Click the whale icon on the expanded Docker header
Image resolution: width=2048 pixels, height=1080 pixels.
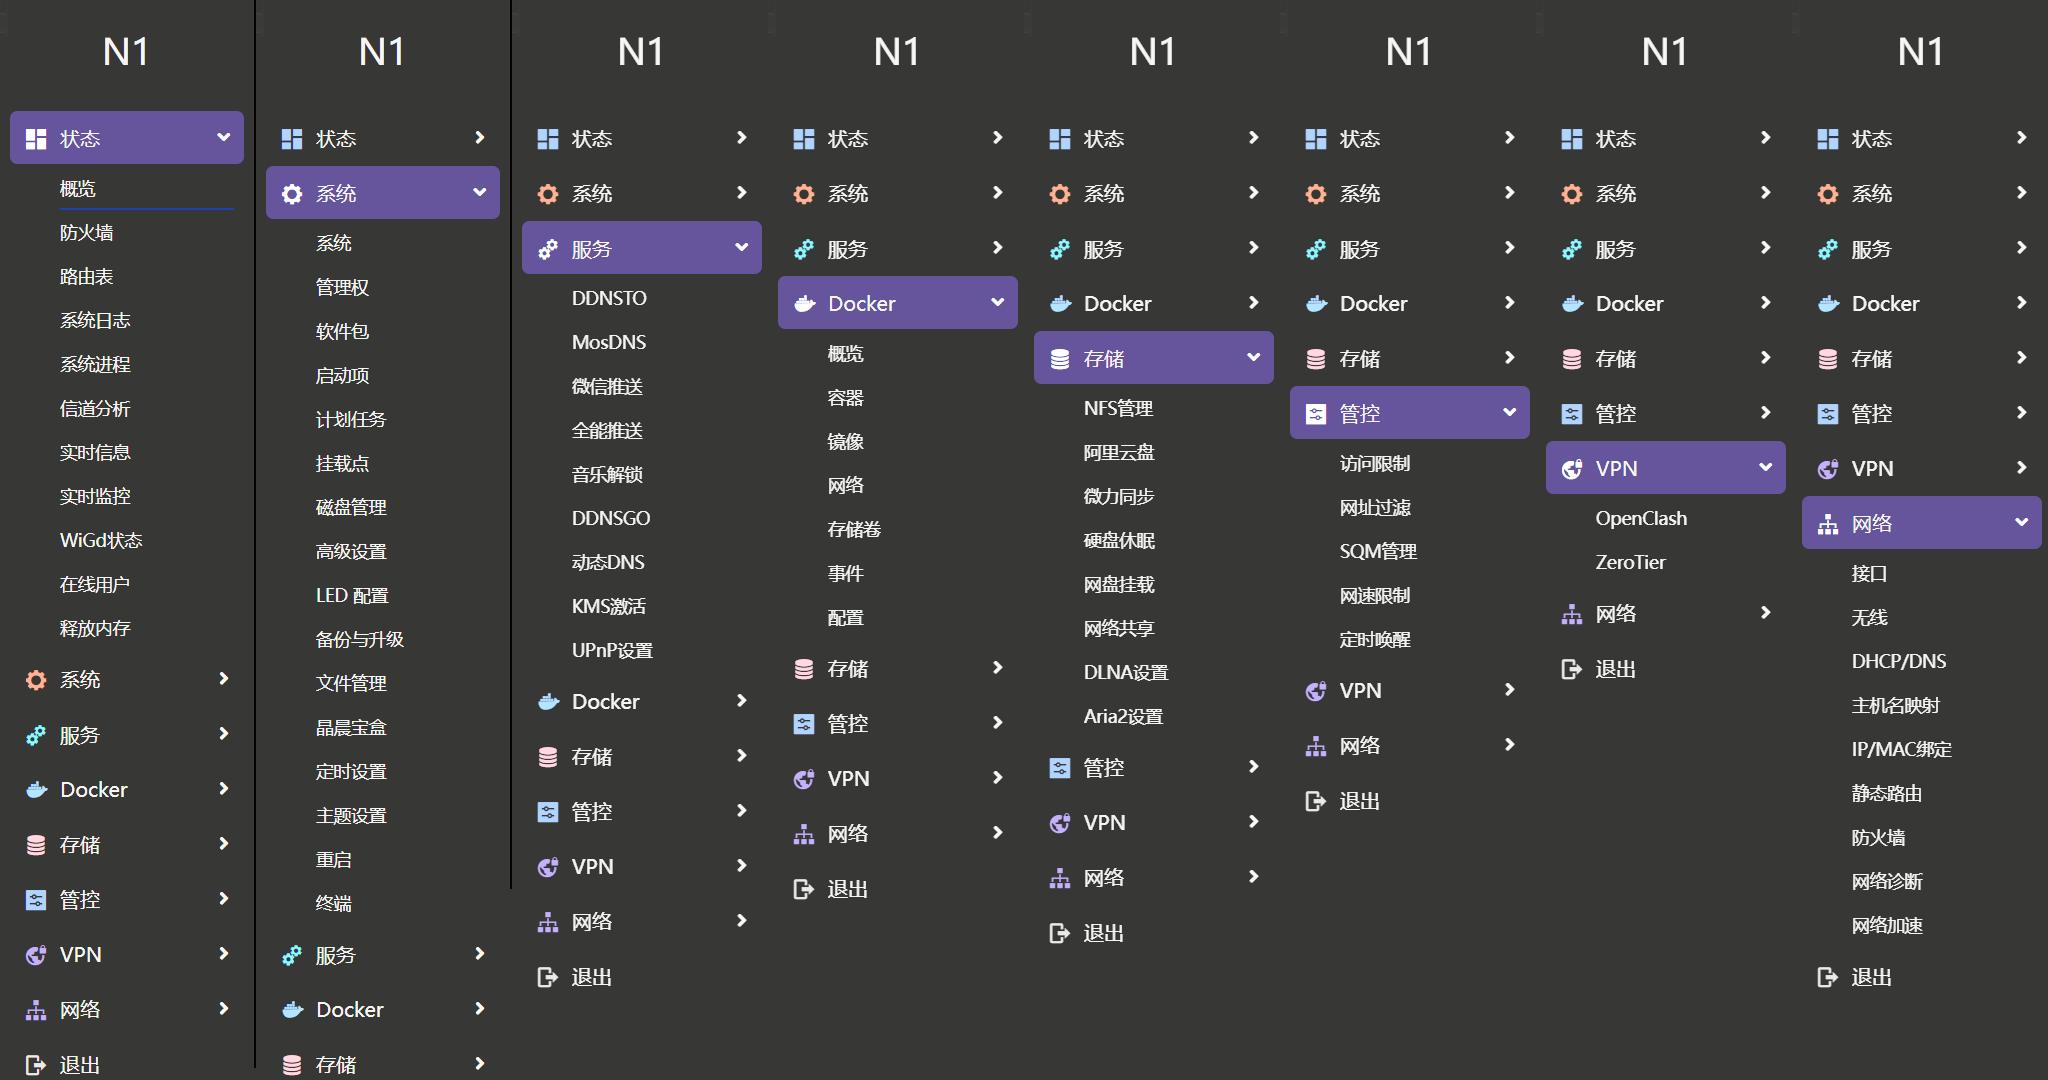point(804,304)
